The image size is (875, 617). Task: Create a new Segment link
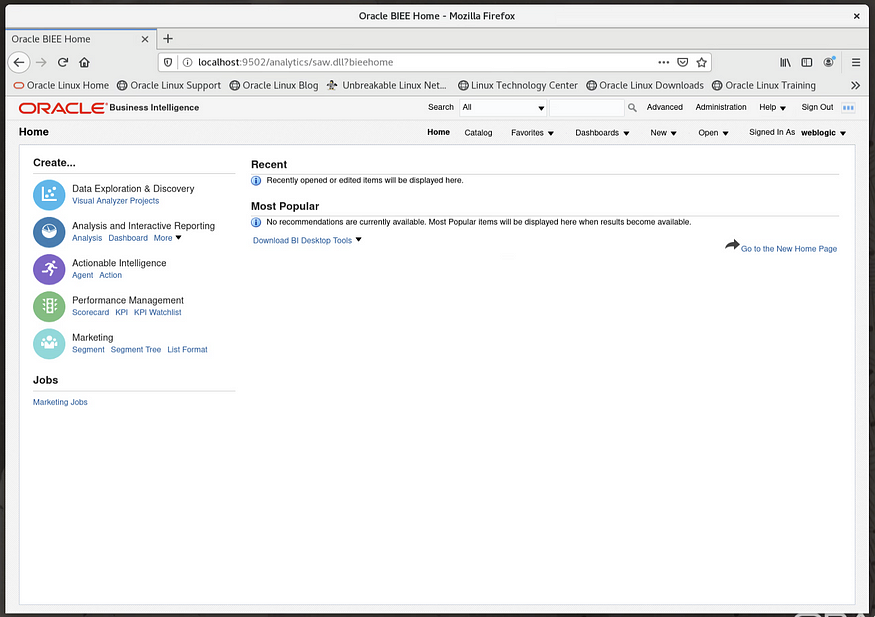tap(88, 350)
